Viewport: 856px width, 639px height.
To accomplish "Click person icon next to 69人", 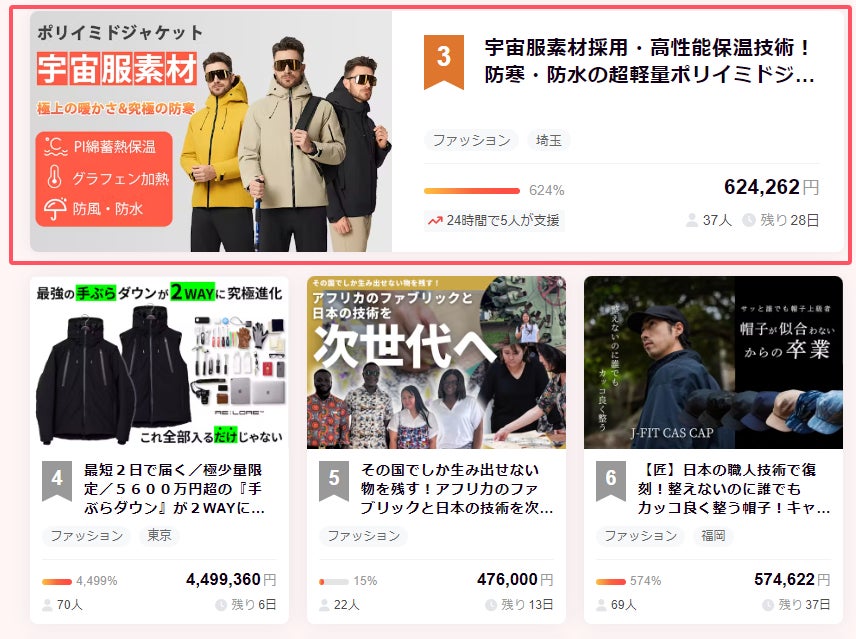I will (602, 604).
